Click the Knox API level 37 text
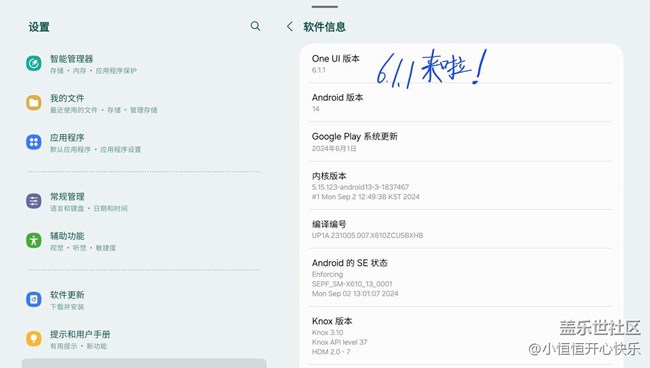 [340, 342]
